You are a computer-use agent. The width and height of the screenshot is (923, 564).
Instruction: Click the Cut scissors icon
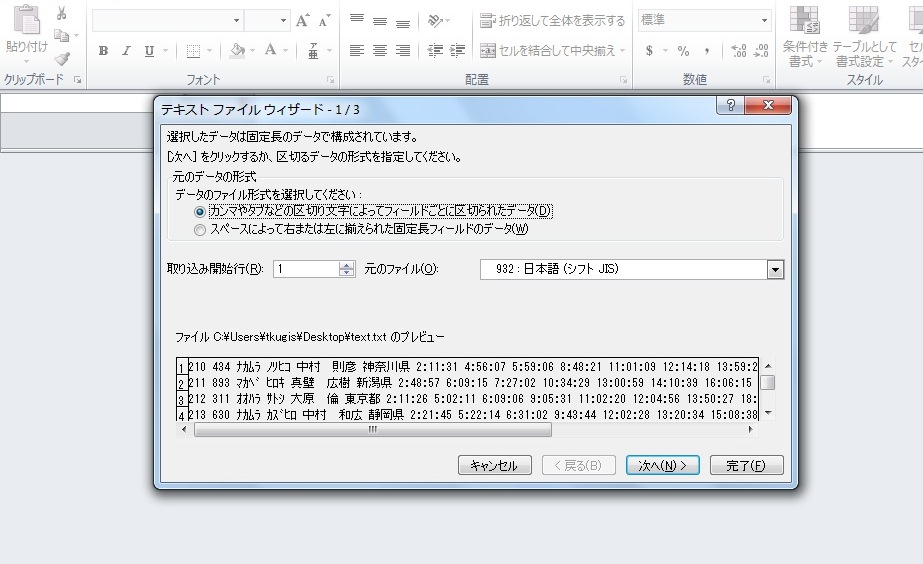[x=62, y=14]
